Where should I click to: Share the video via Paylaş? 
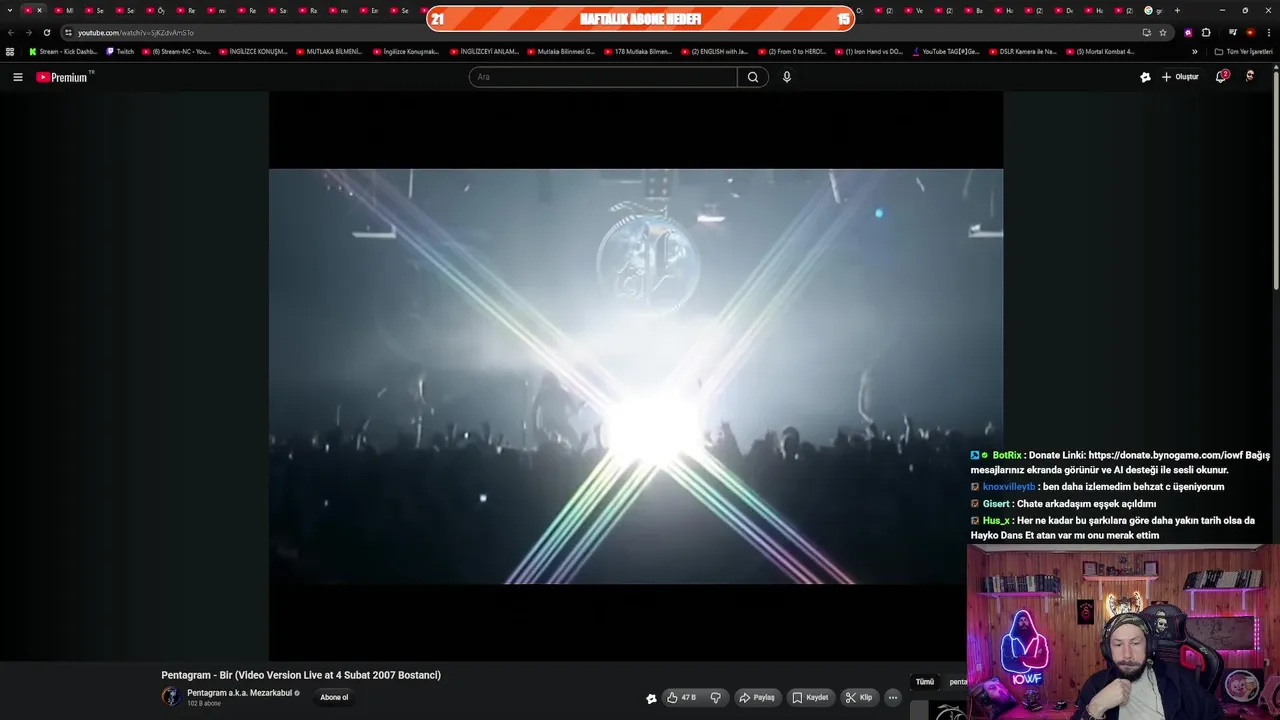coord(757,698)
